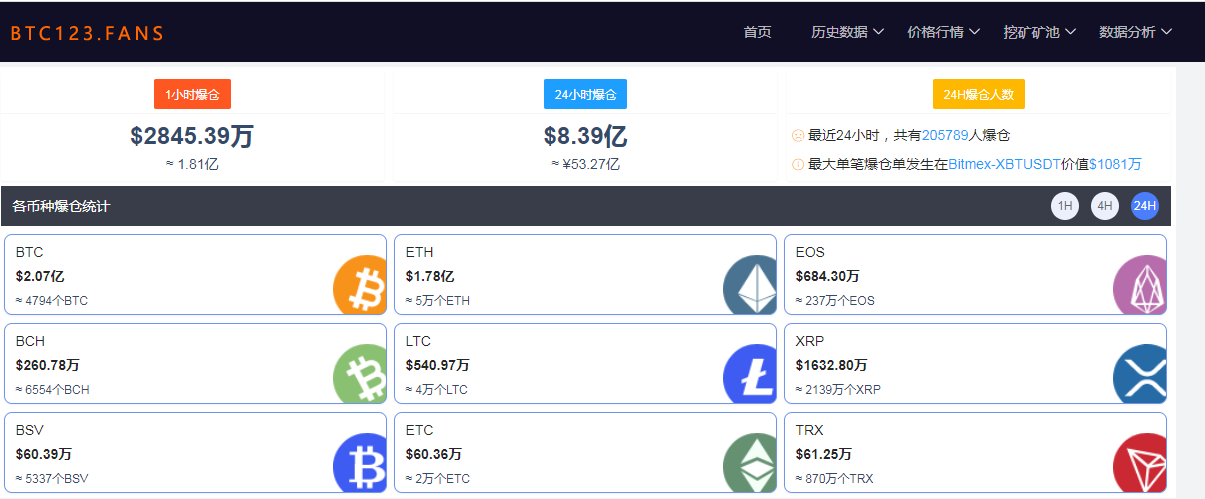The height and width of the screenshot is (499, 1205).
Task: Select the BTC liquidation card
Action: point(195,274)
